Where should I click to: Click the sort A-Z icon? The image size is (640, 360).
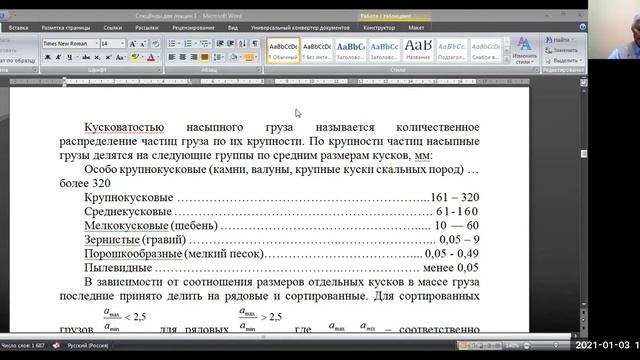coord(242,43)
